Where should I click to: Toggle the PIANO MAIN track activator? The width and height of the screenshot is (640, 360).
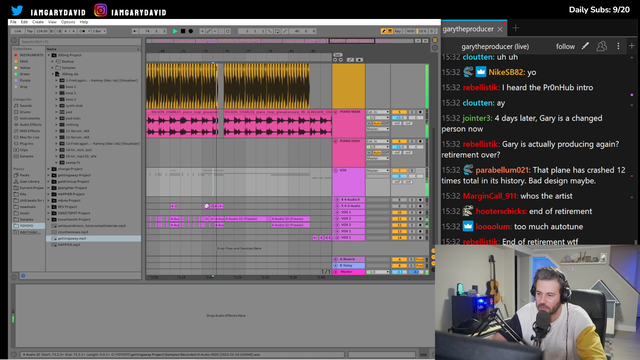coord(399,112)
